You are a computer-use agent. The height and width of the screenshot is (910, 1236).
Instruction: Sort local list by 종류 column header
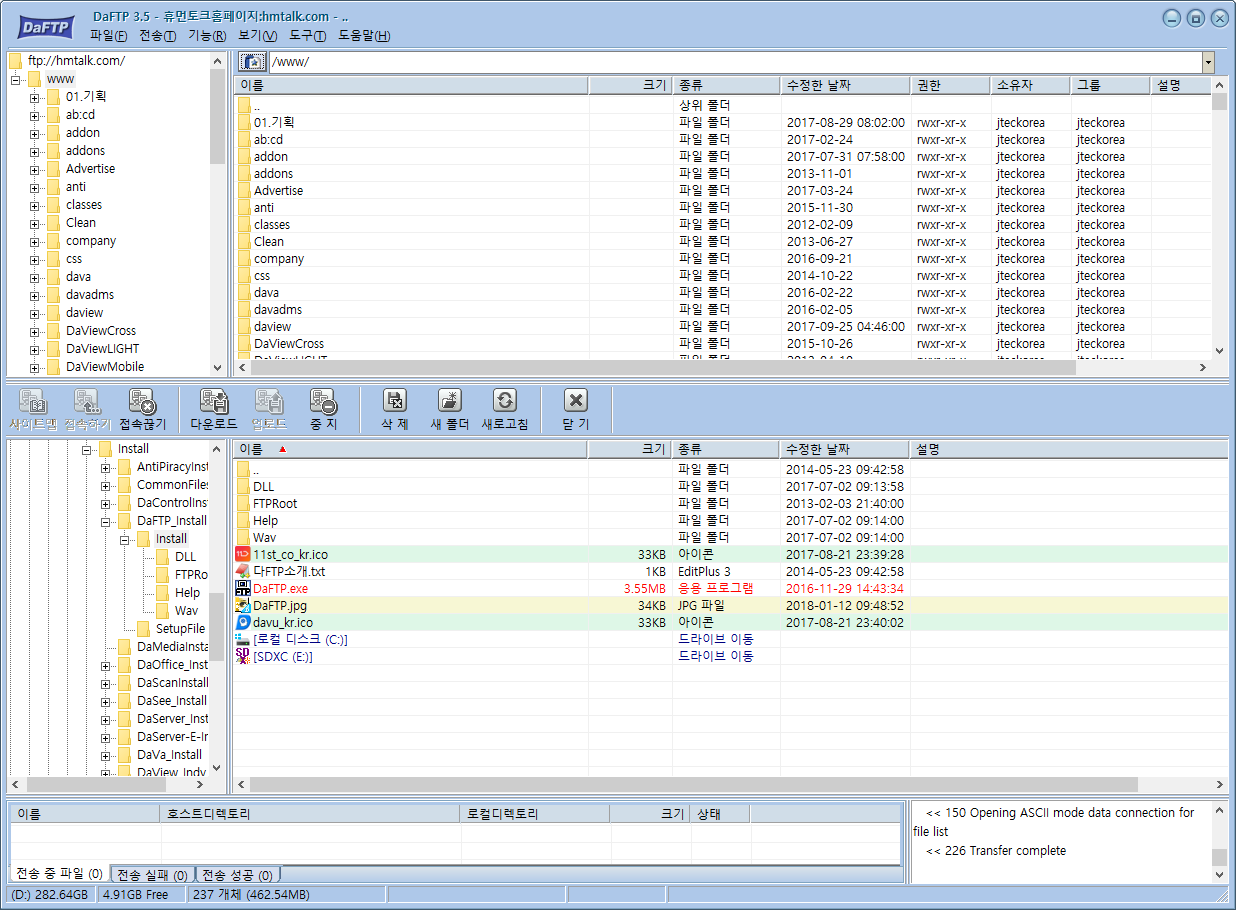tap(726, 450)
